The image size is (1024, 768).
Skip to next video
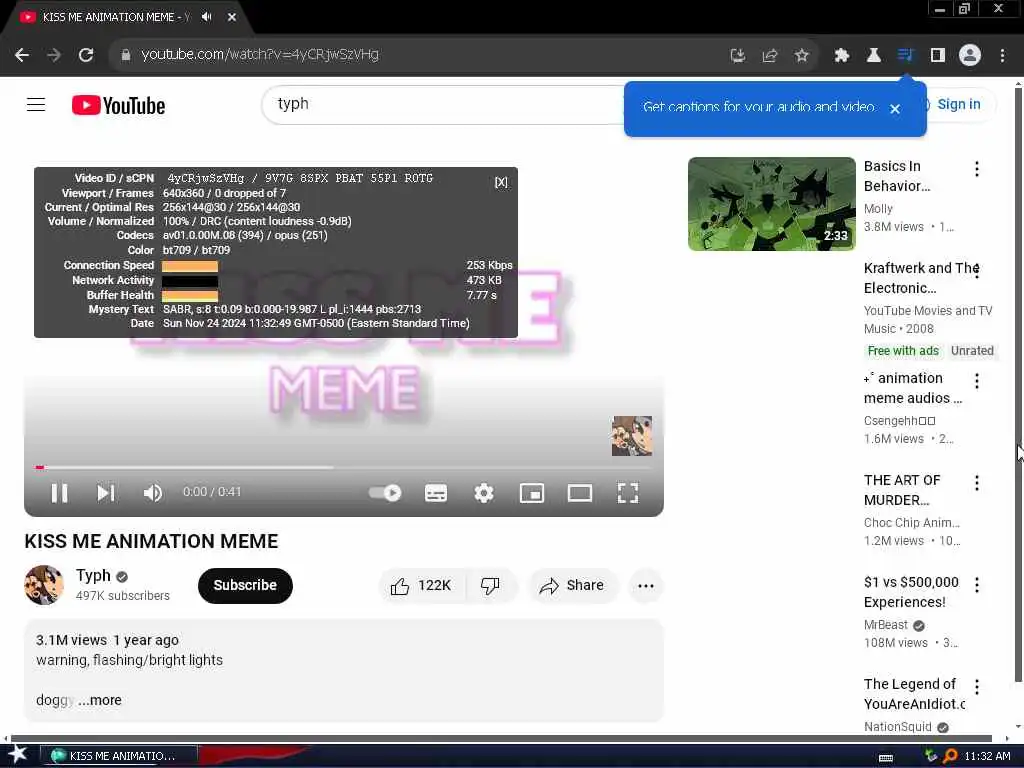[105, 493]
